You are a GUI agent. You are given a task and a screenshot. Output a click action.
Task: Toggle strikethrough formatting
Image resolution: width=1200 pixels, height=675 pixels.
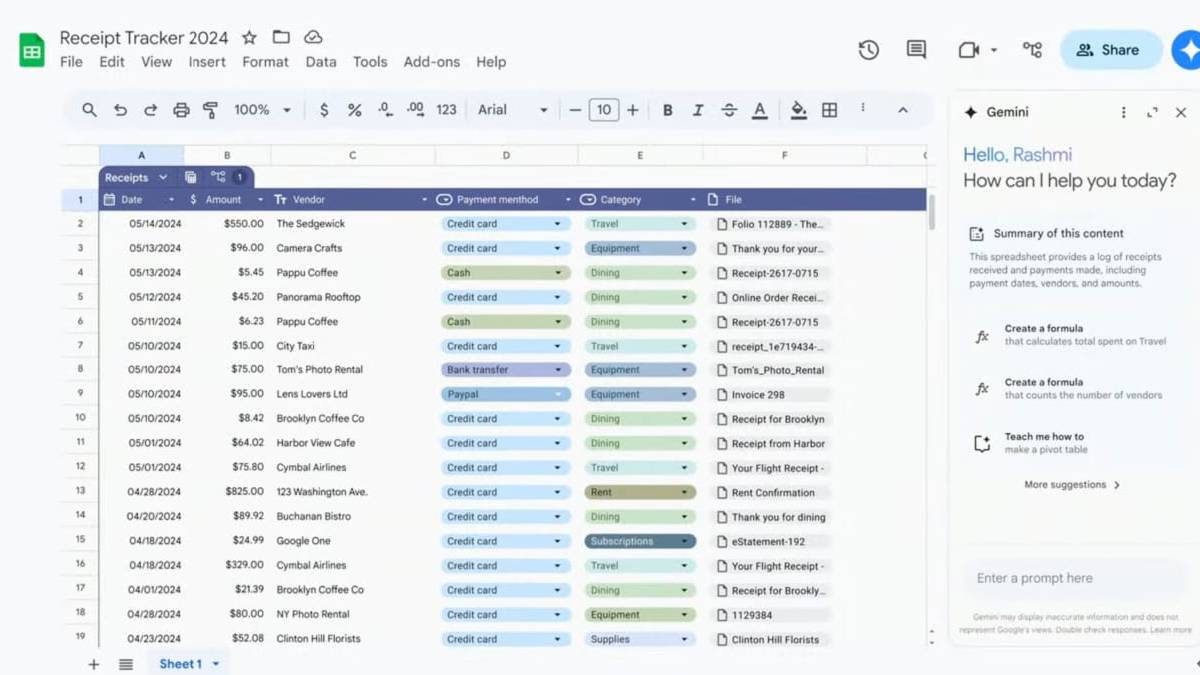click(729, 110)
